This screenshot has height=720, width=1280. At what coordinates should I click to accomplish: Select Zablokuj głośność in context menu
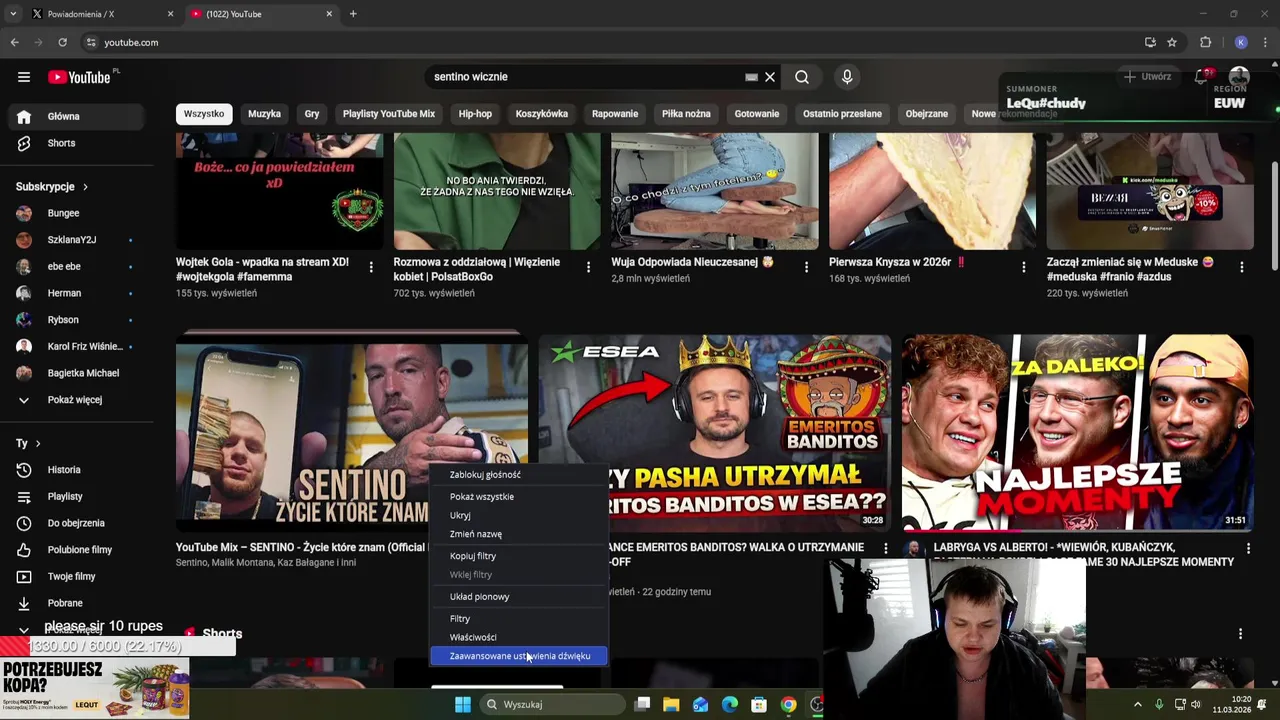(x=519, y=475)
